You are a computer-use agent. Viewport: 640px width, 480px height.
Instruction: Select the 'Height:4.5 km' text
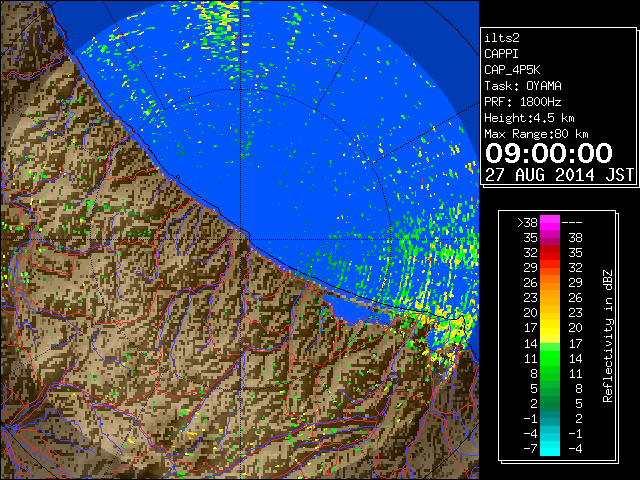tap(529, 118)
